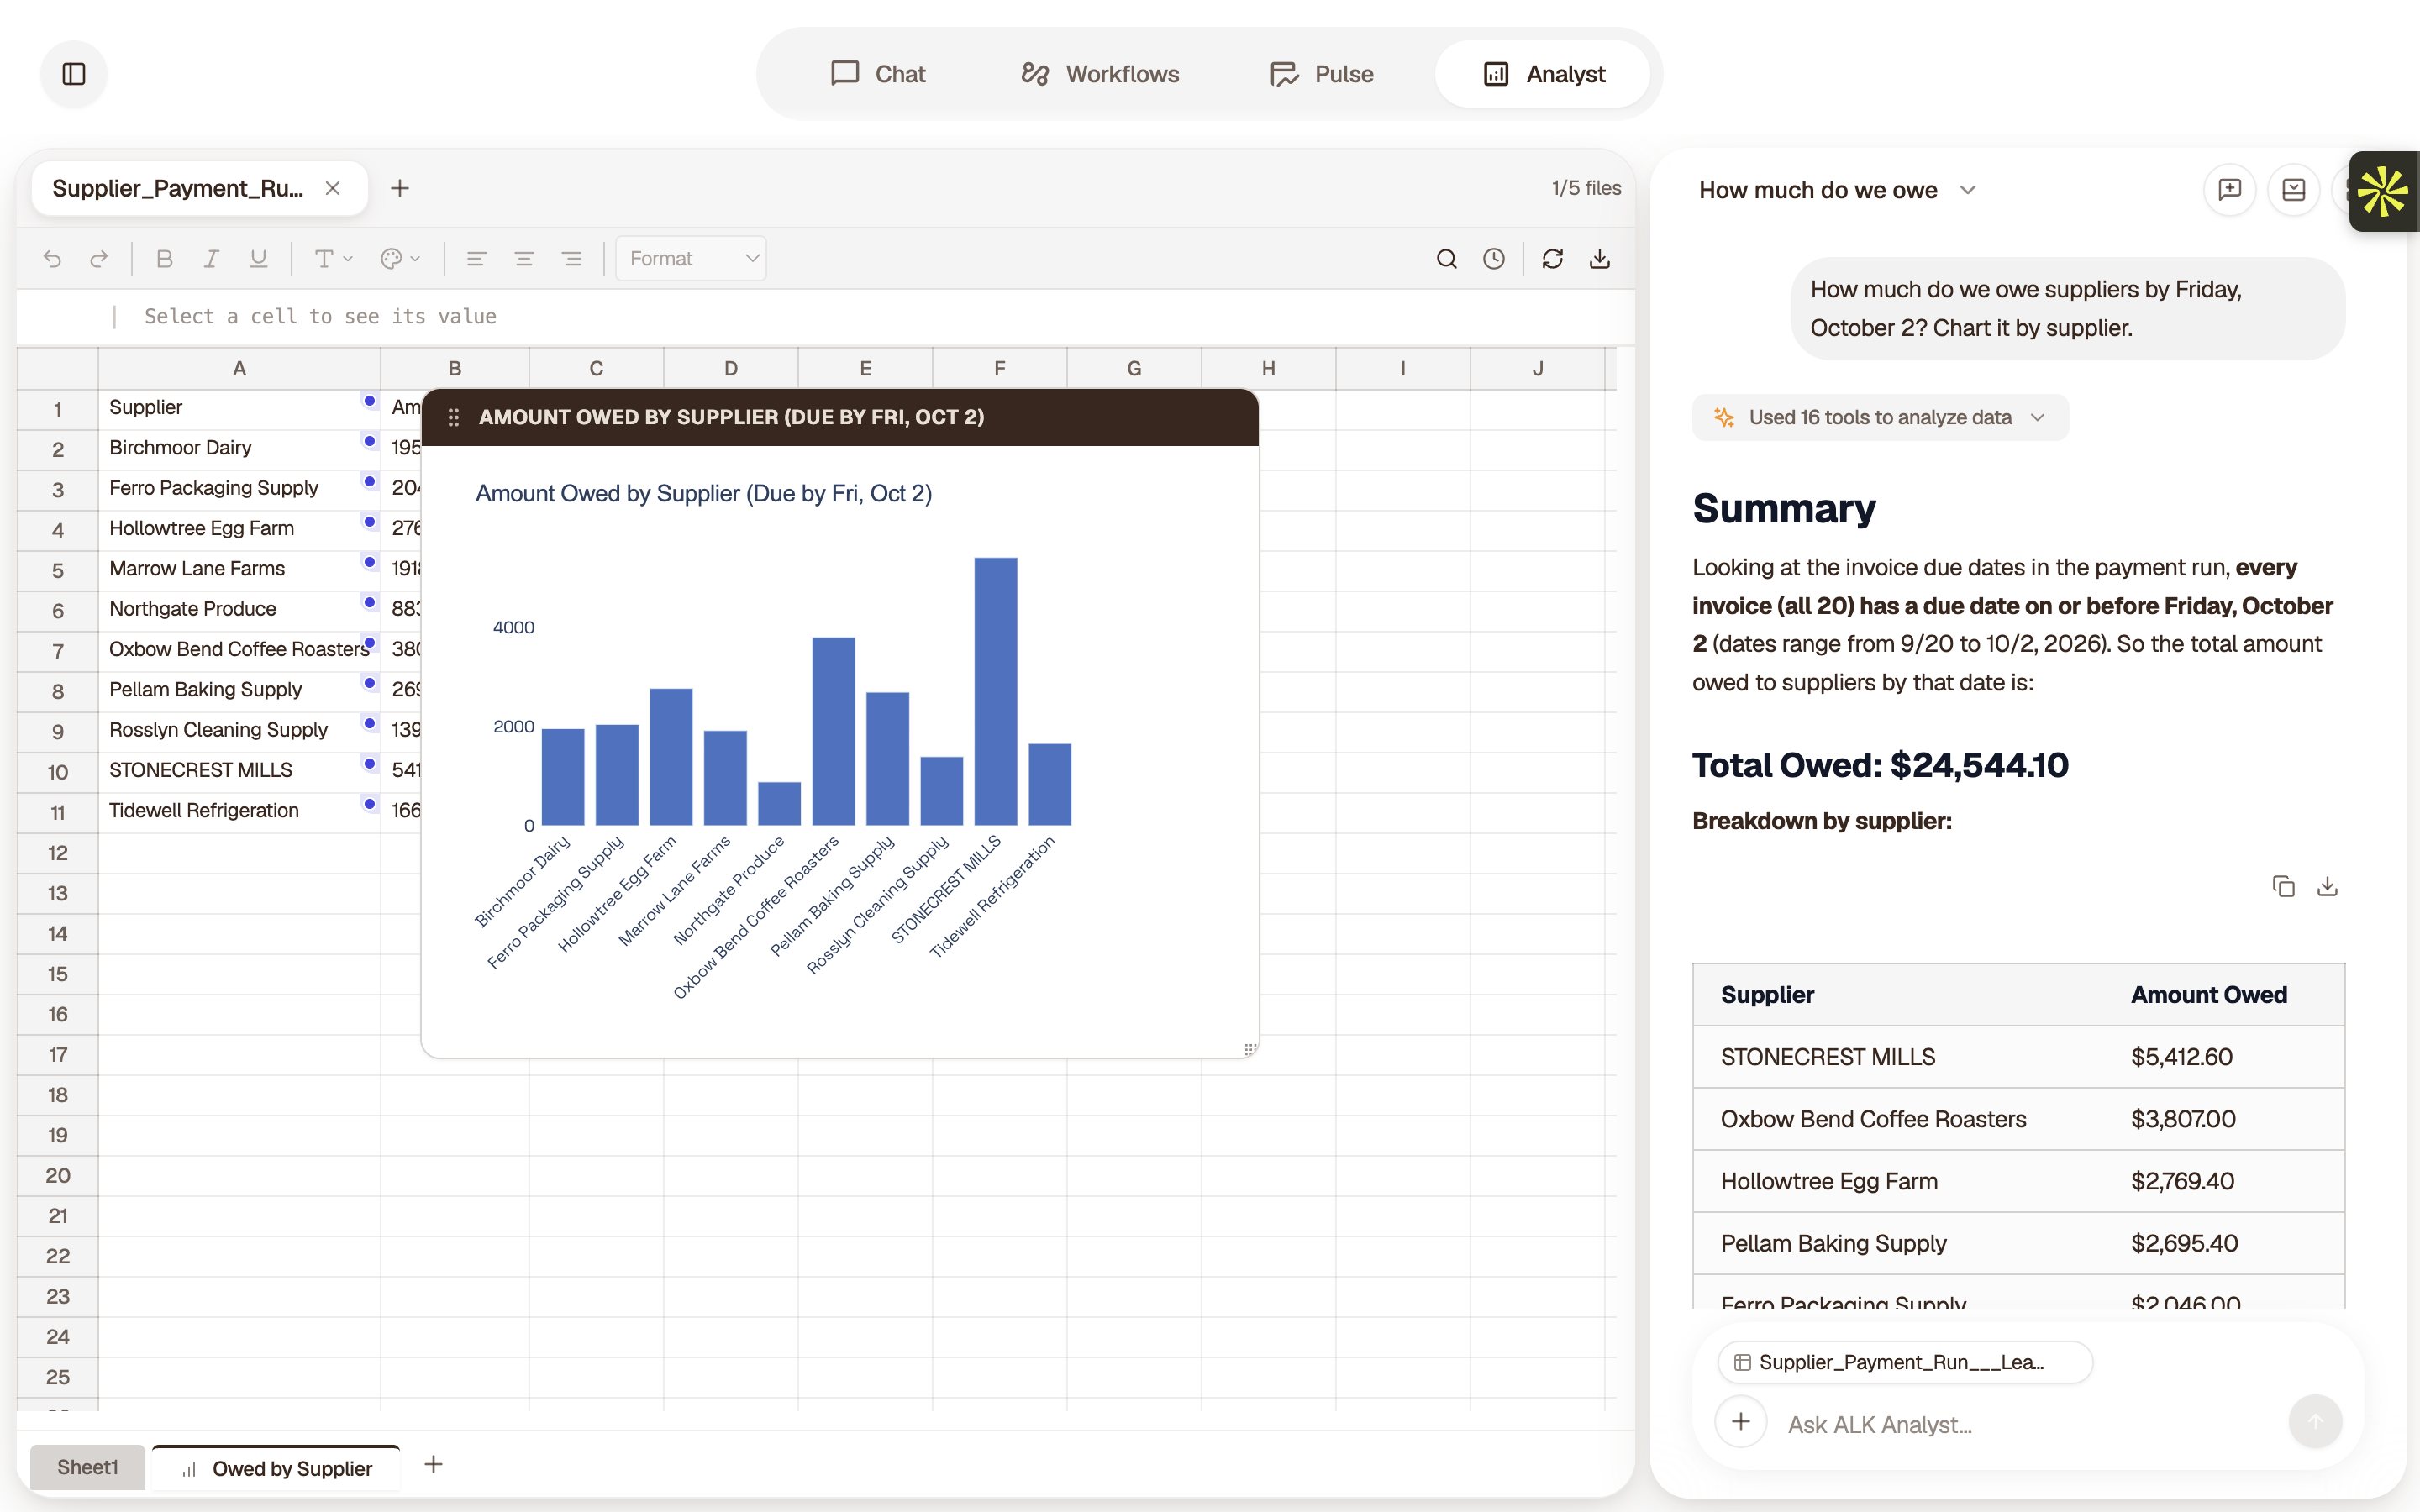Download the spreadsheet file

point(1600,259)
